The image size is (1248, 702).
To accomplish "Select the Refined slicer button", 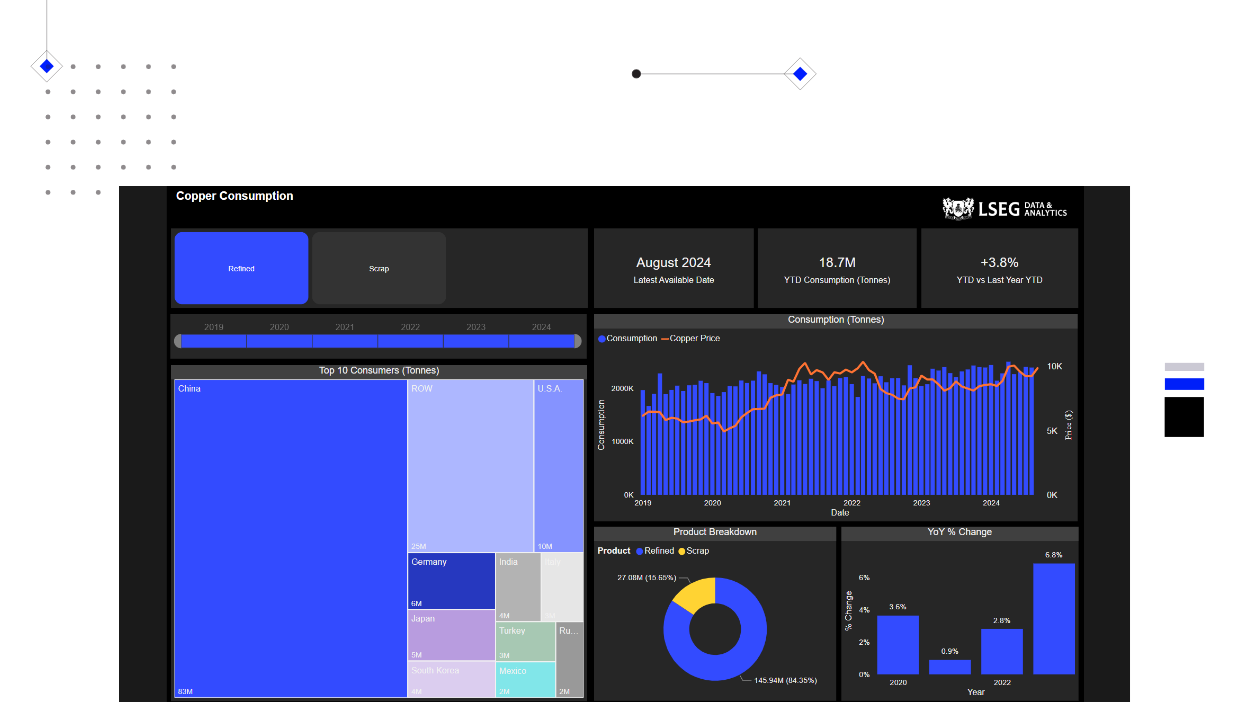I will [241, 268].
